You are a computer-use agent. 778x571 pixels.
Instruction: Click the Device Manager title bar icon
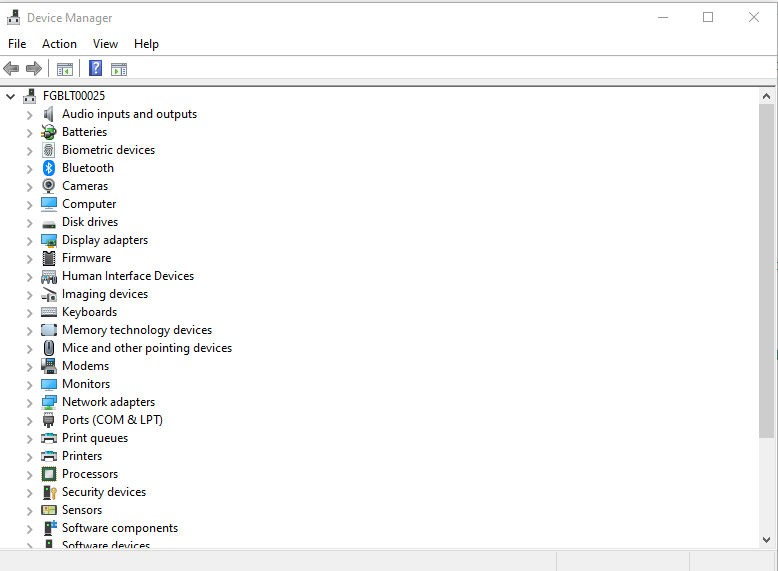coord(13,17)
